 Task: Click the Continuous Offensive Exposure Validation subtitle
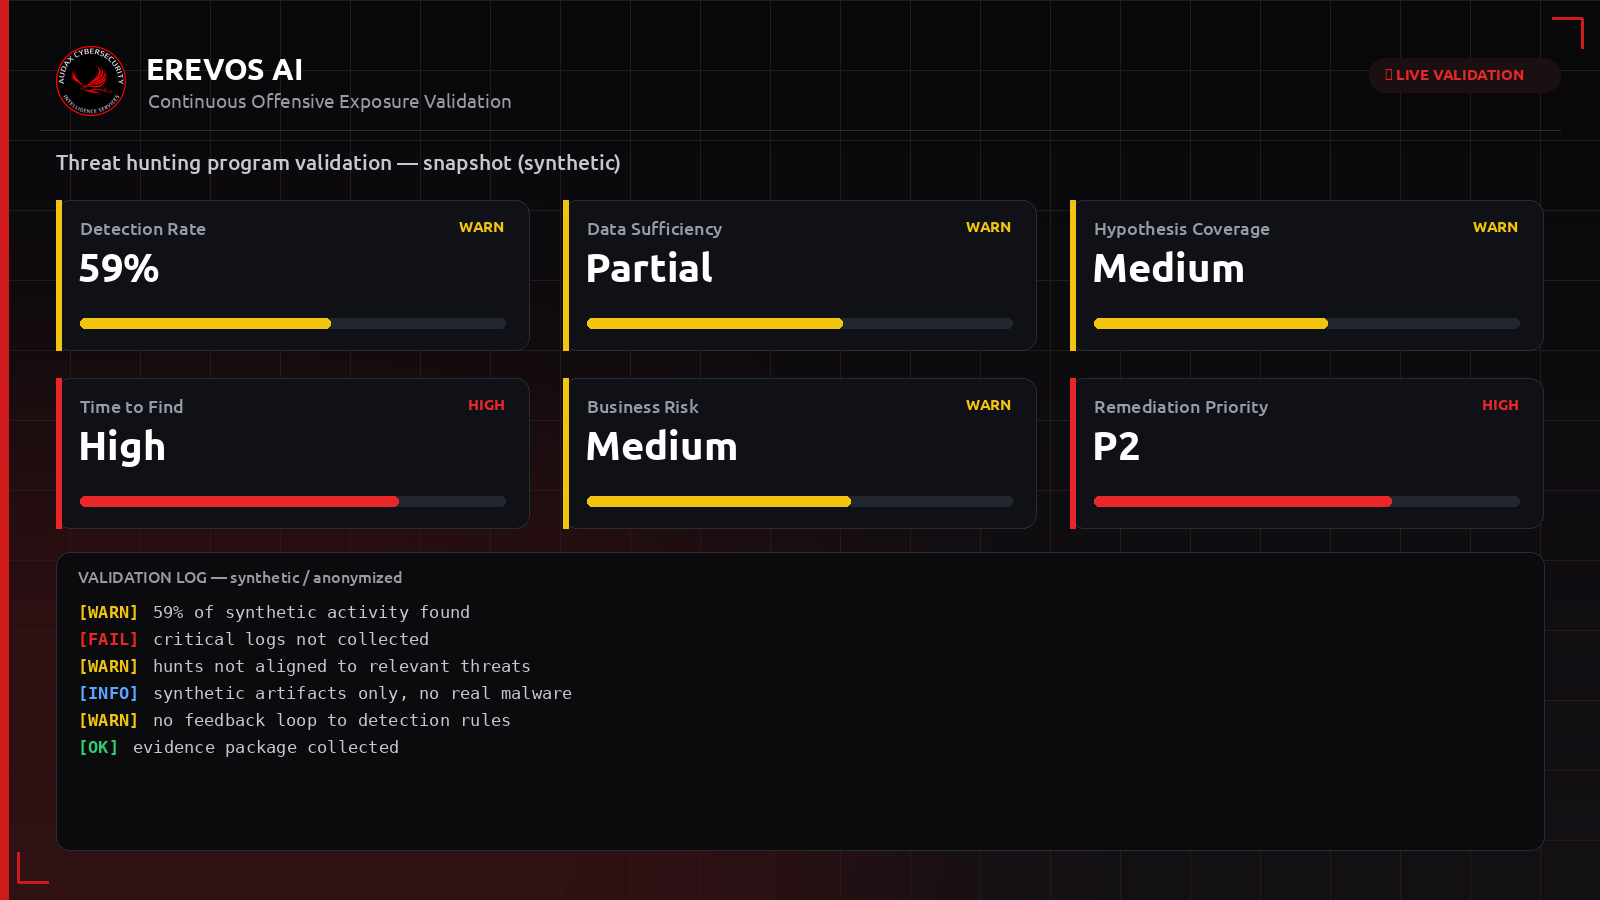click(330, 101)
